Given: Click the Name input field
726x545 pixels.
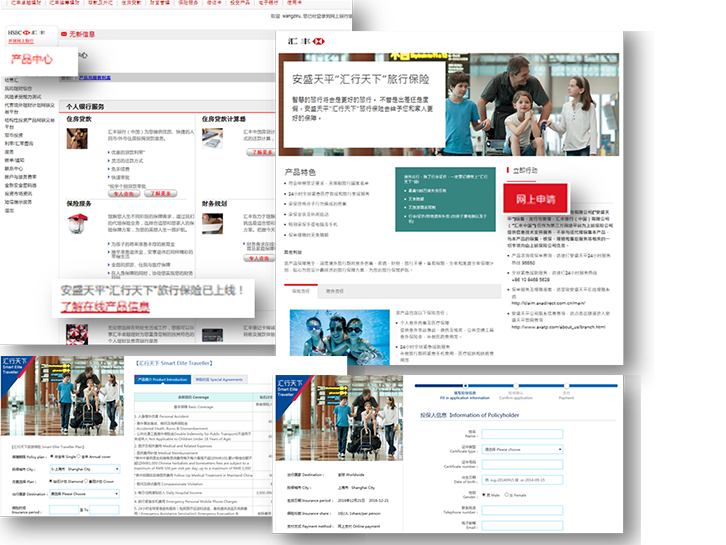Looking at the screenshot, I should (x=522, y=434).
